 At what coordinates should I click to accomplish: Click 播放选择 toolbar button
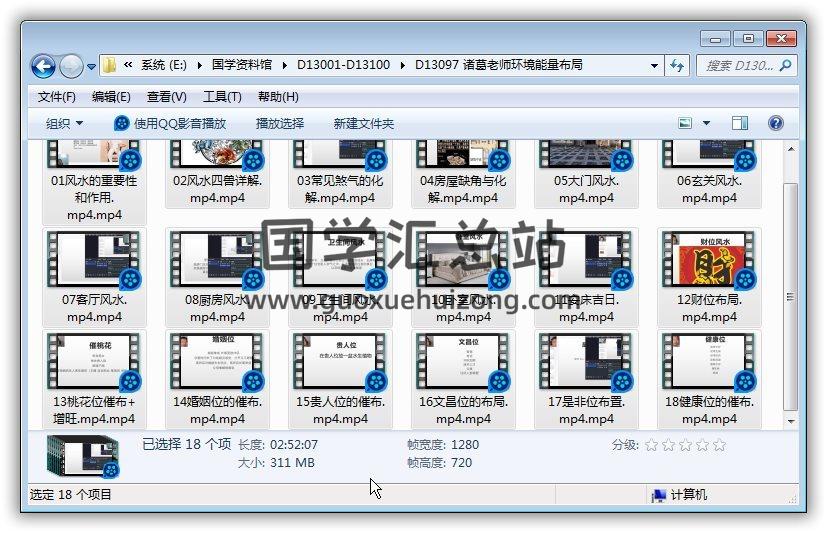coord(280,123)
